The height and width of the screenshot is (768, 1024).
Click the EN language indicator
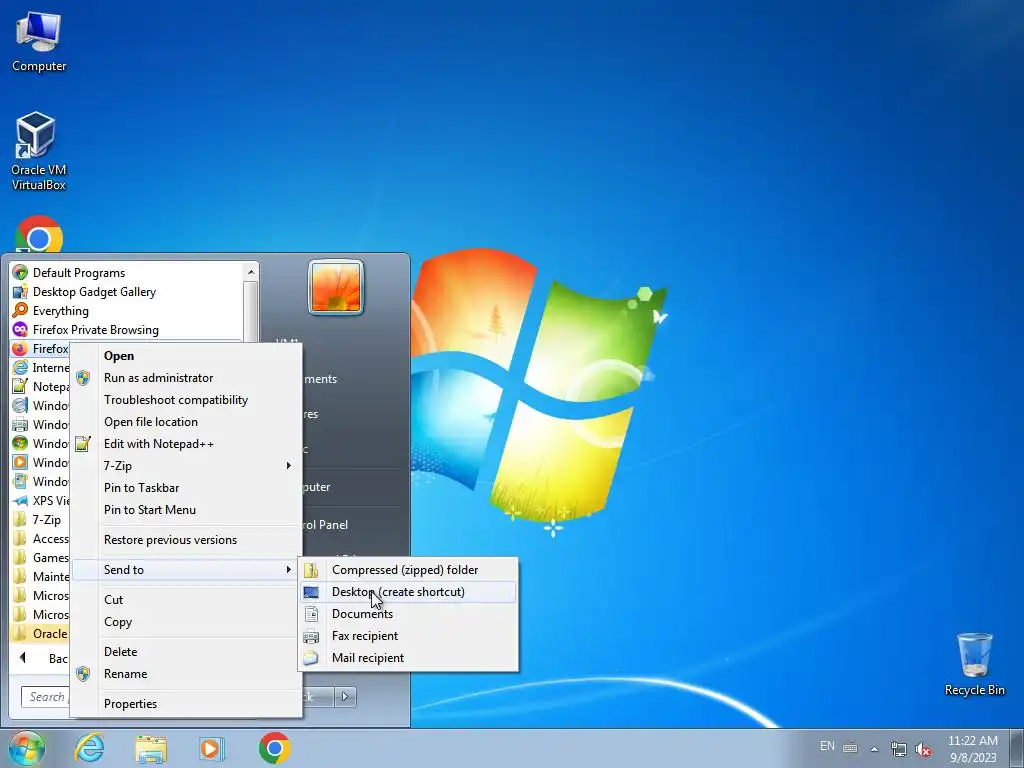[827, 746]
